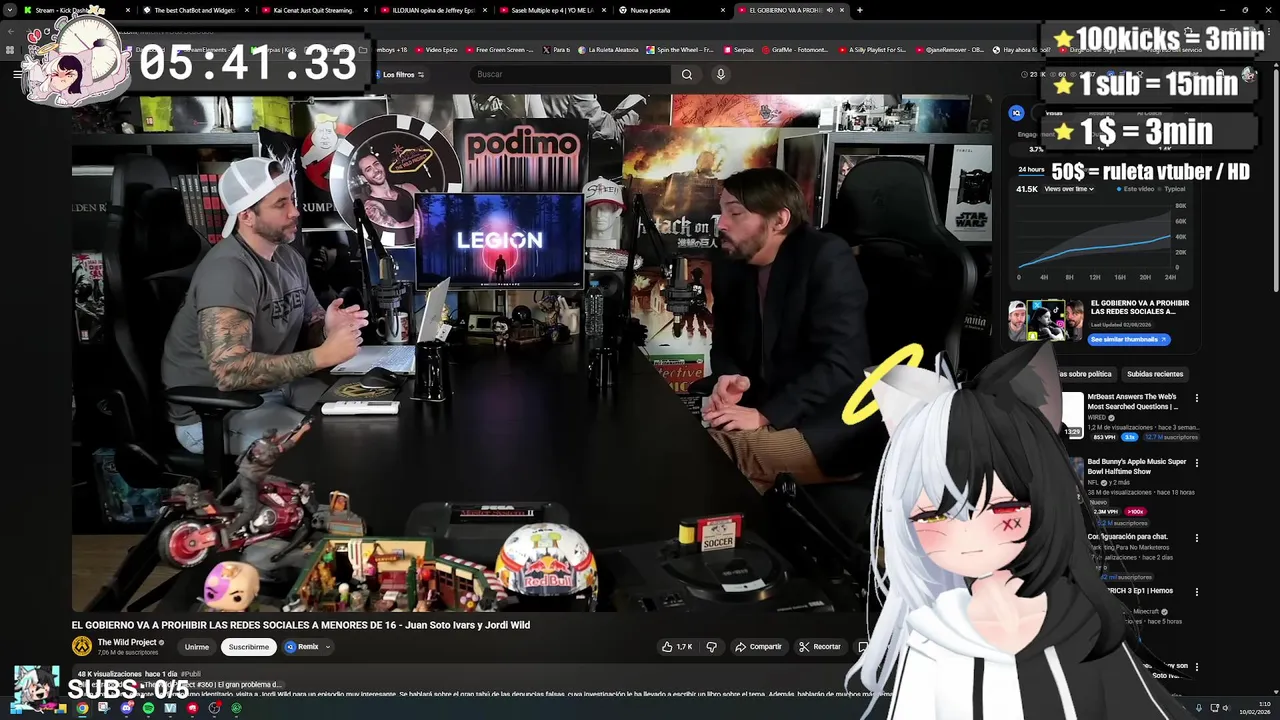This screenshot has height=720, width=1280.
Task: Open options menu for MrBeast Answers video
Action: (1196, 398)
